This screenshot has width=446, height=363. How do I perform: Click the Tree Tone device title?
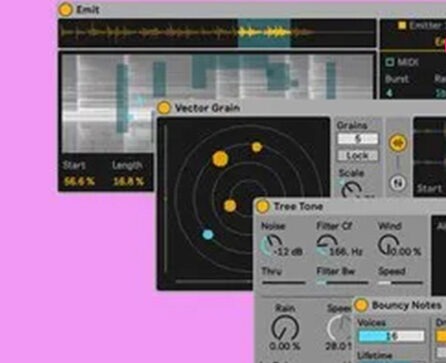[x=298, y=206]
